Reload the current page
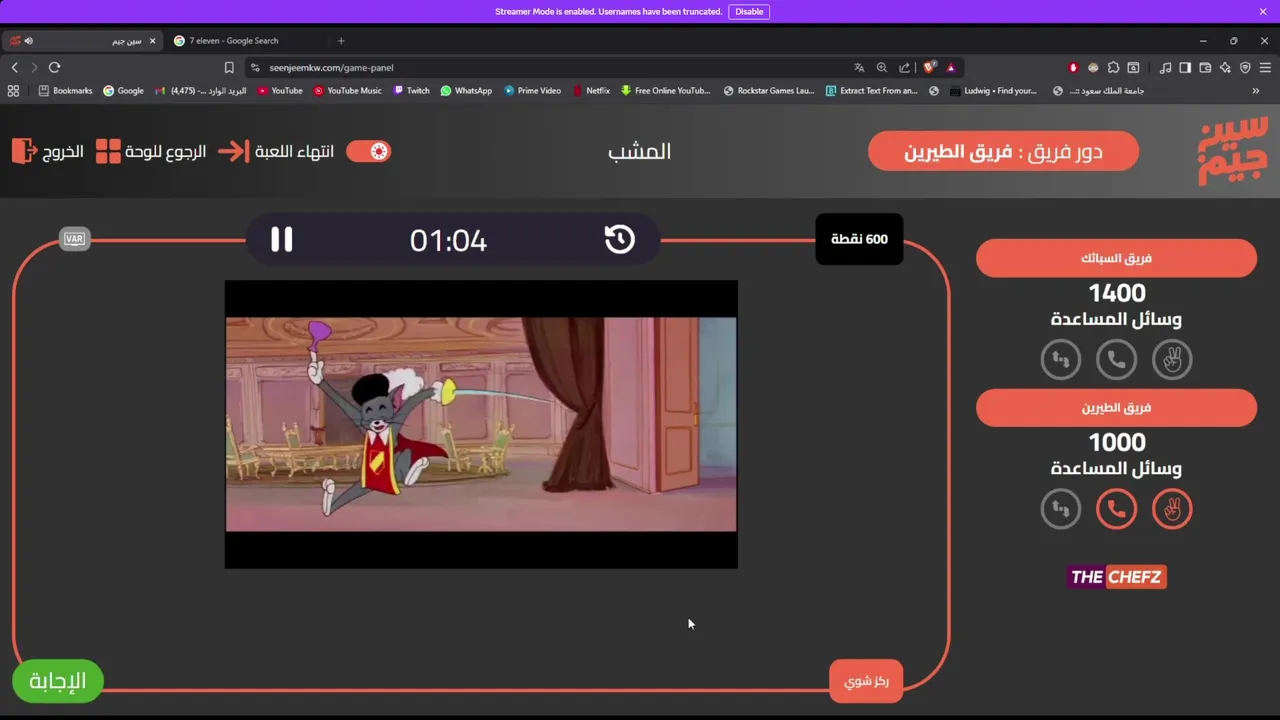This screenshot has height=720, width=1280. pos(54,67)
